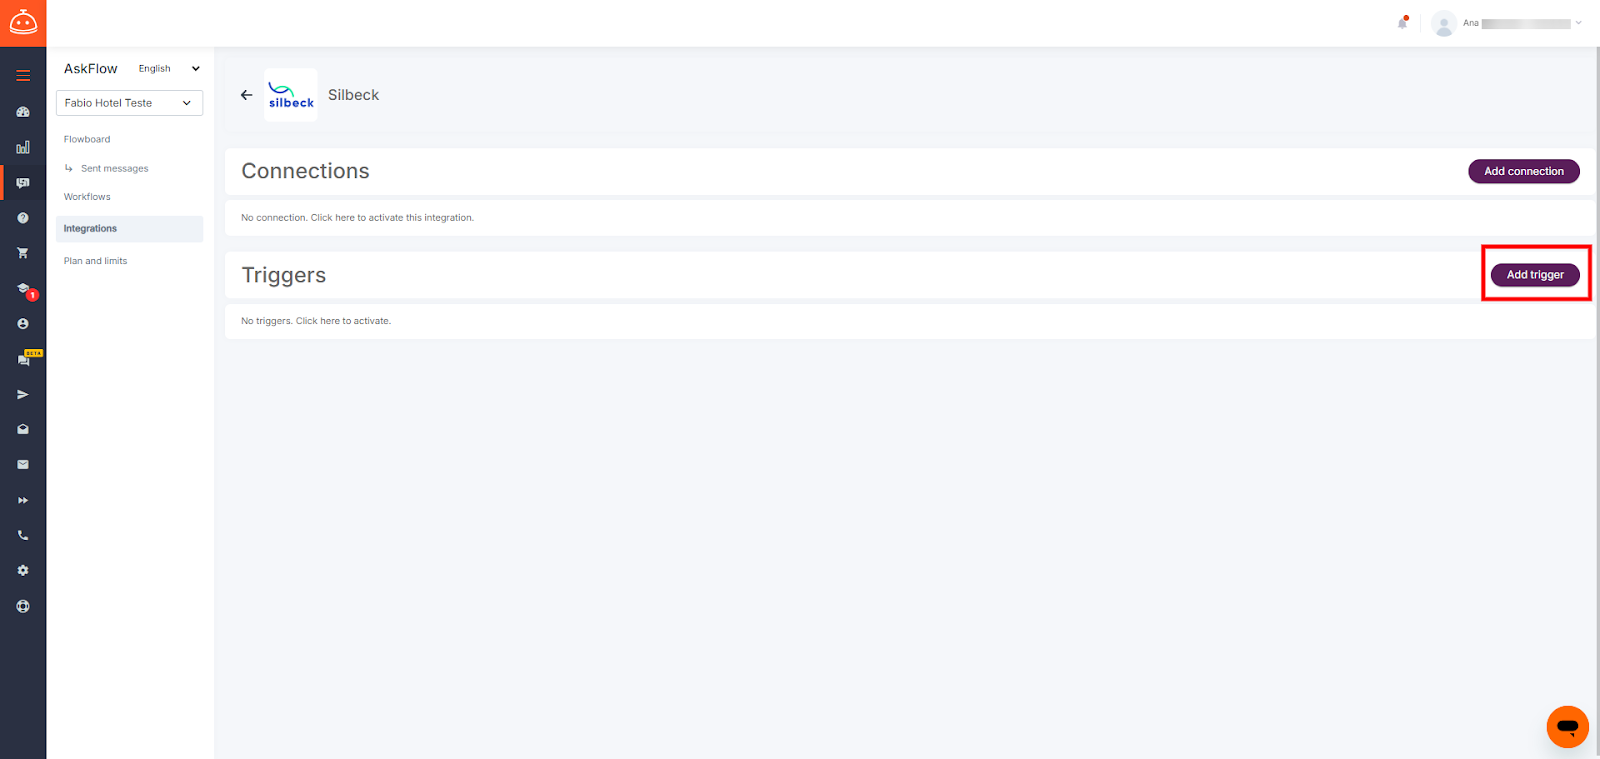Open the settings gear icon in sidebar
This screenshot has height=759, width=1600.
point(23,570)
